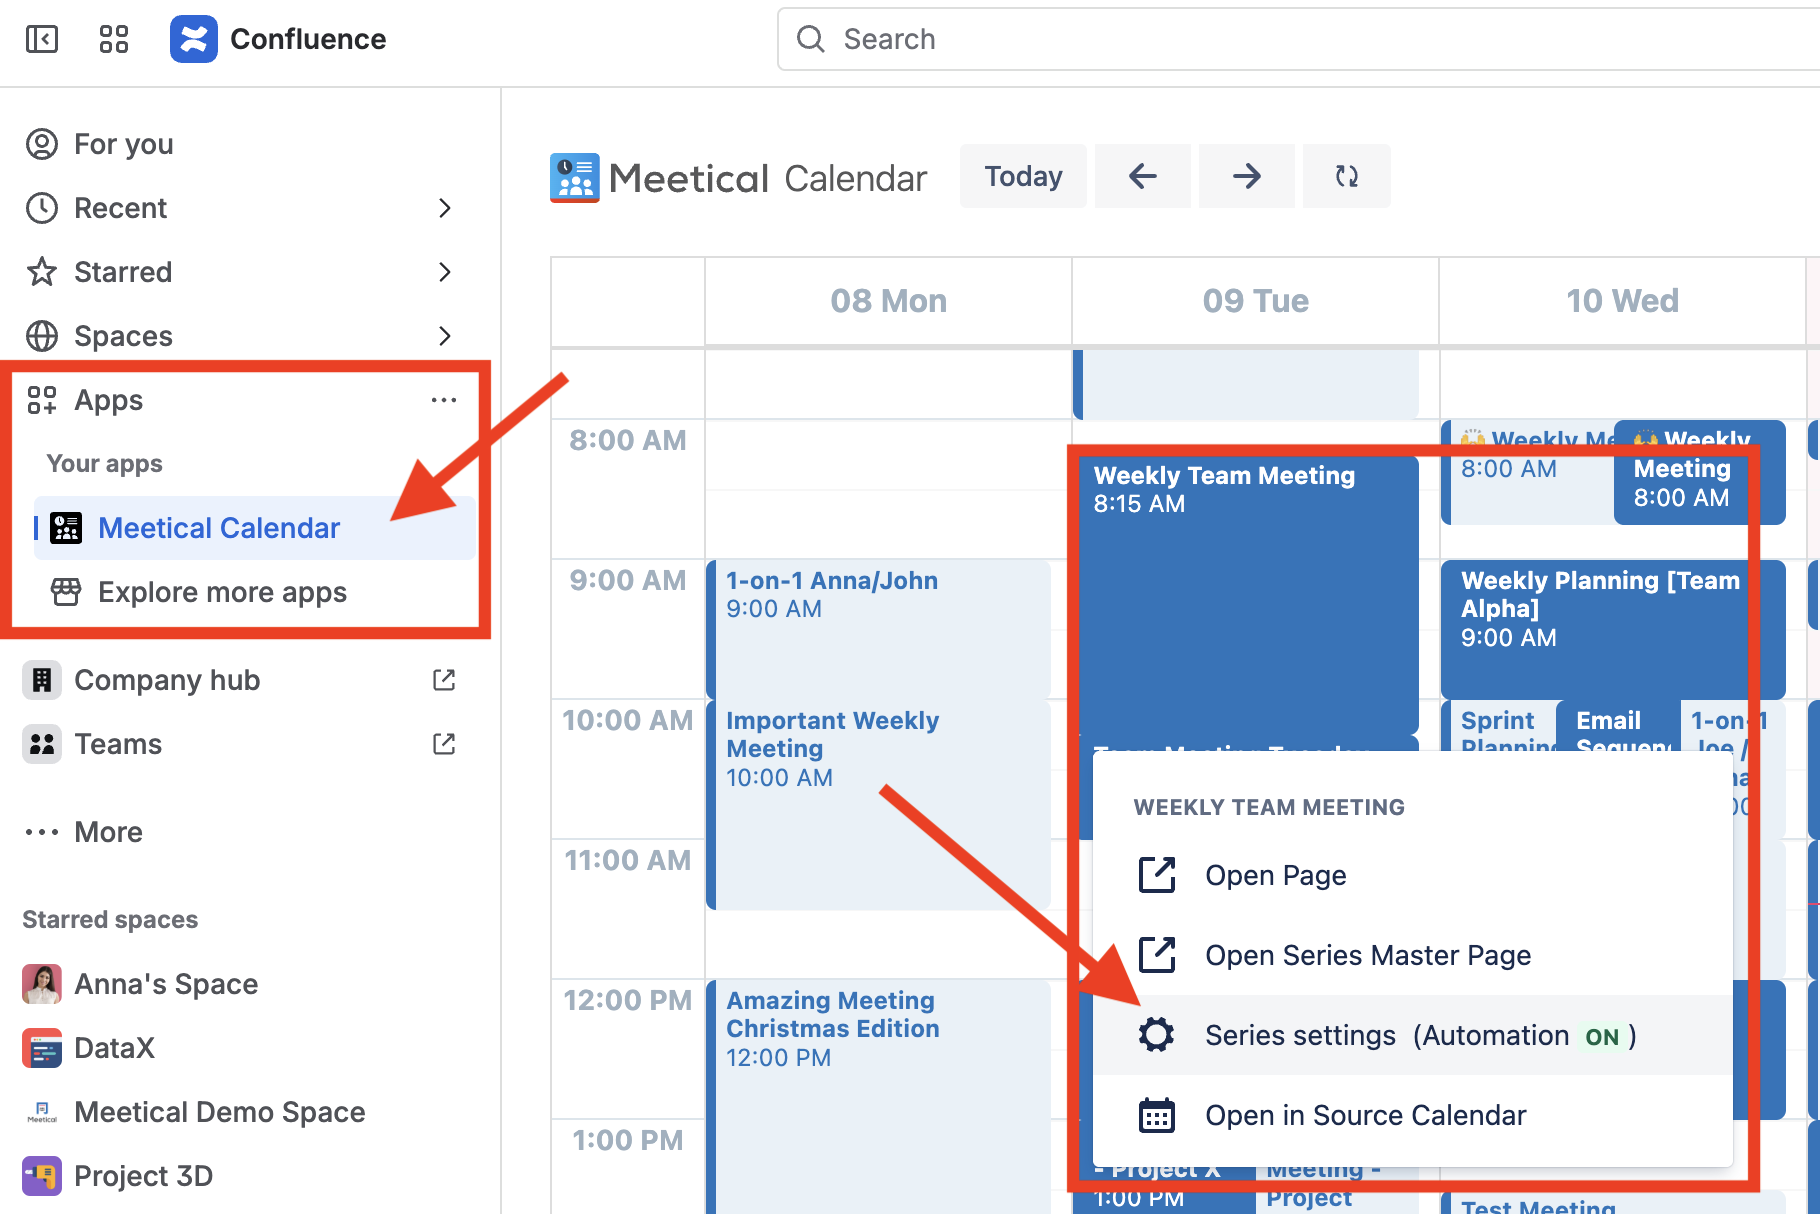Go to next week with forward arrow
Image resolution: width=1820 pixels, height=1214 pixels.
click(1247, 176)
